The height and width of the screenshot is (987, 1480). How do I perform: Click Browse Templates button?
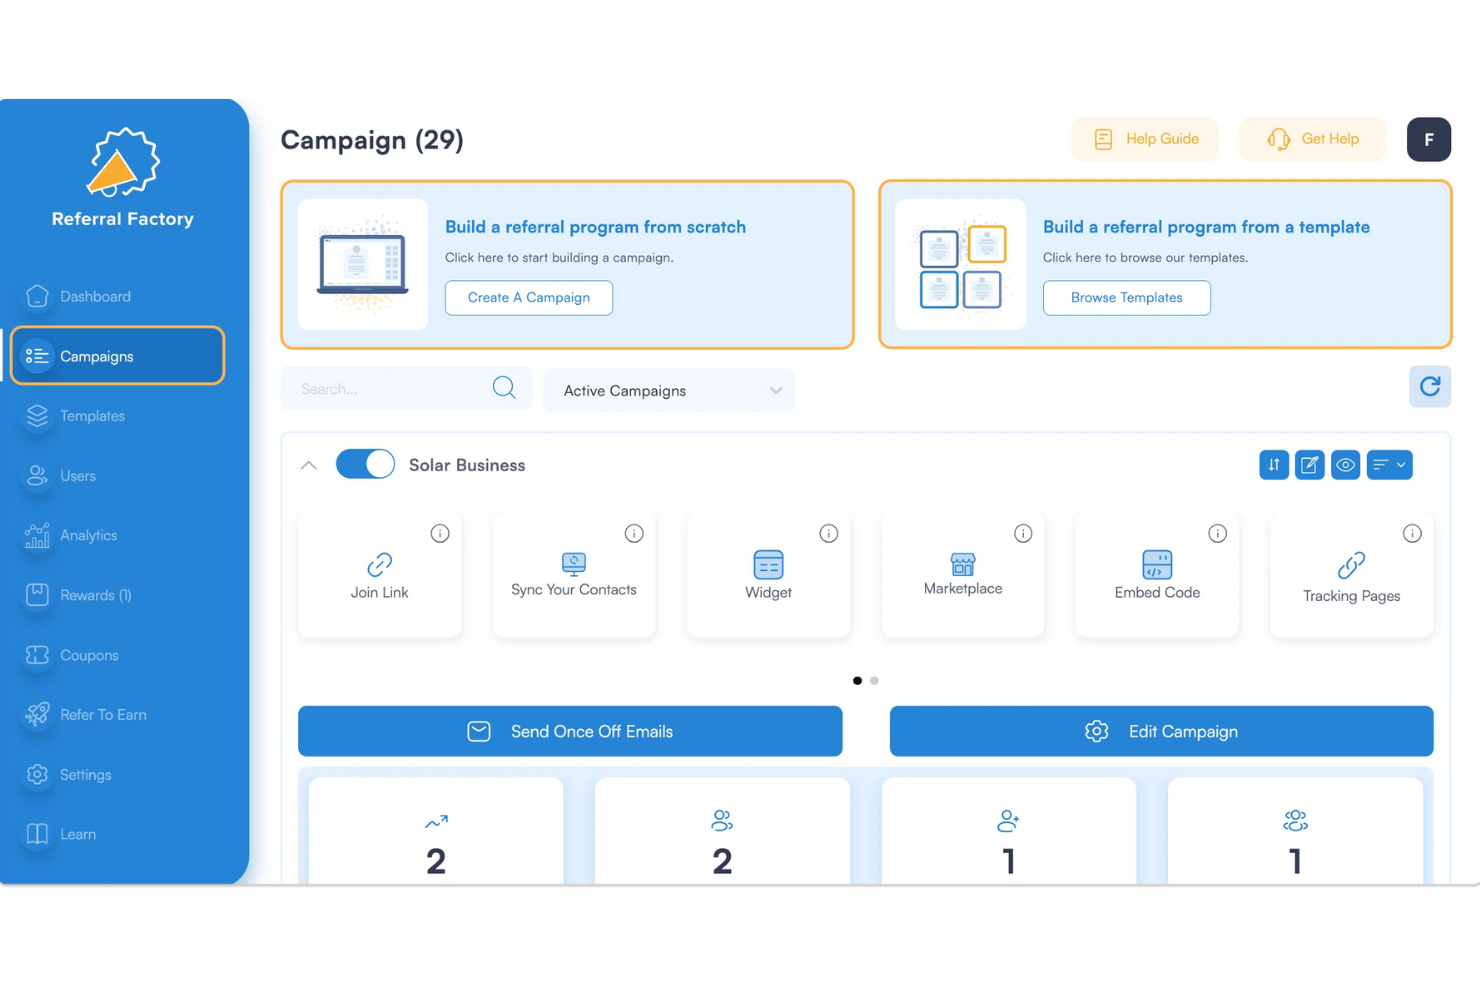click(x=1127, y=298)
